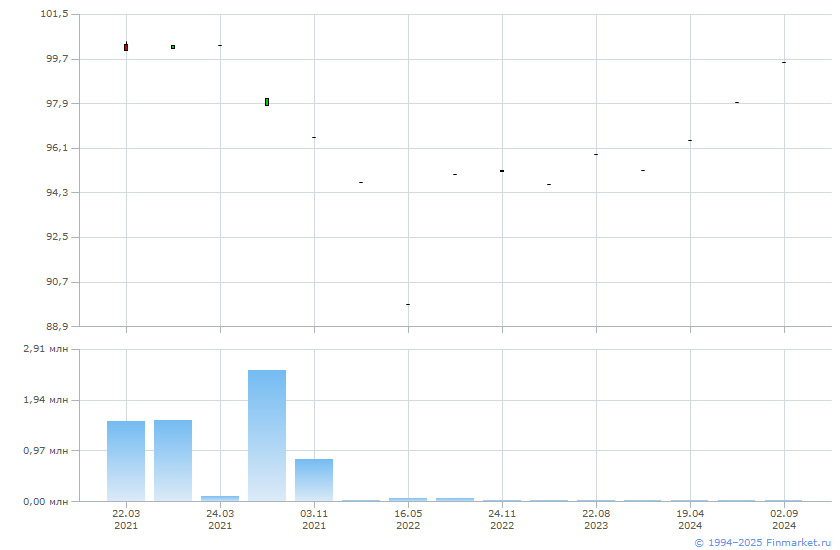Open the Finmarket.ru copyright link
This screenshot has height=550, width=840.
[x=762, y=543]
